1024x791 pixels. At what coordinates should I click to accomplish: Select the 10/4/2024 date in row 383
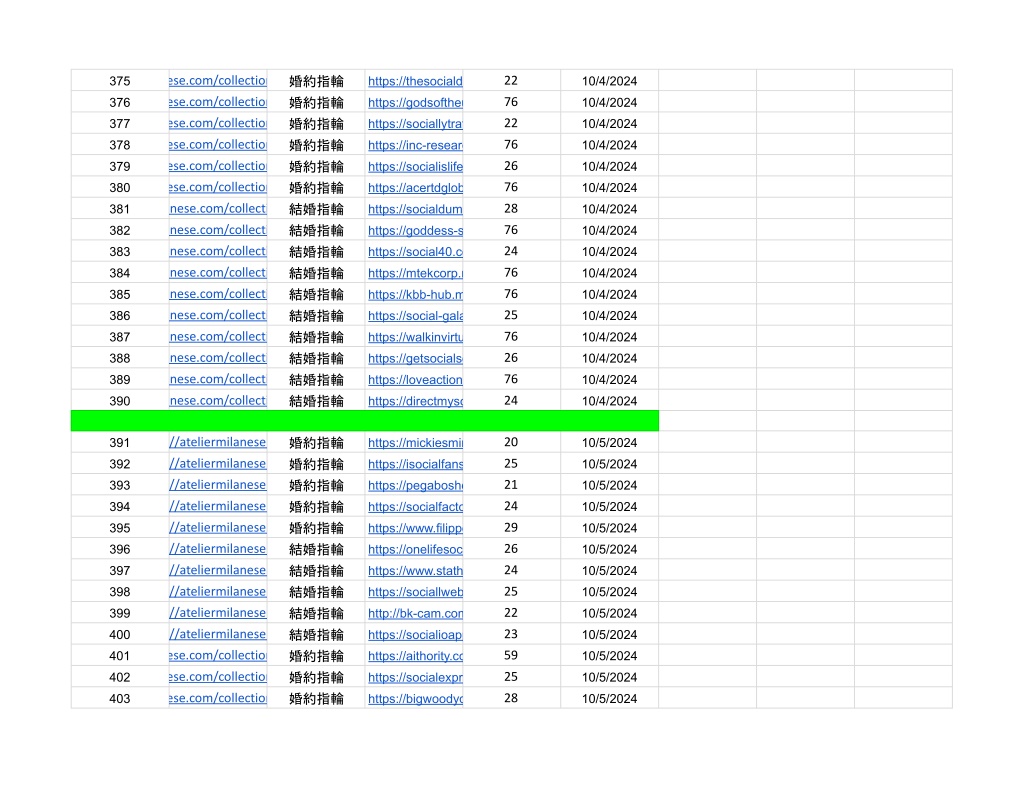coord(609,251)
